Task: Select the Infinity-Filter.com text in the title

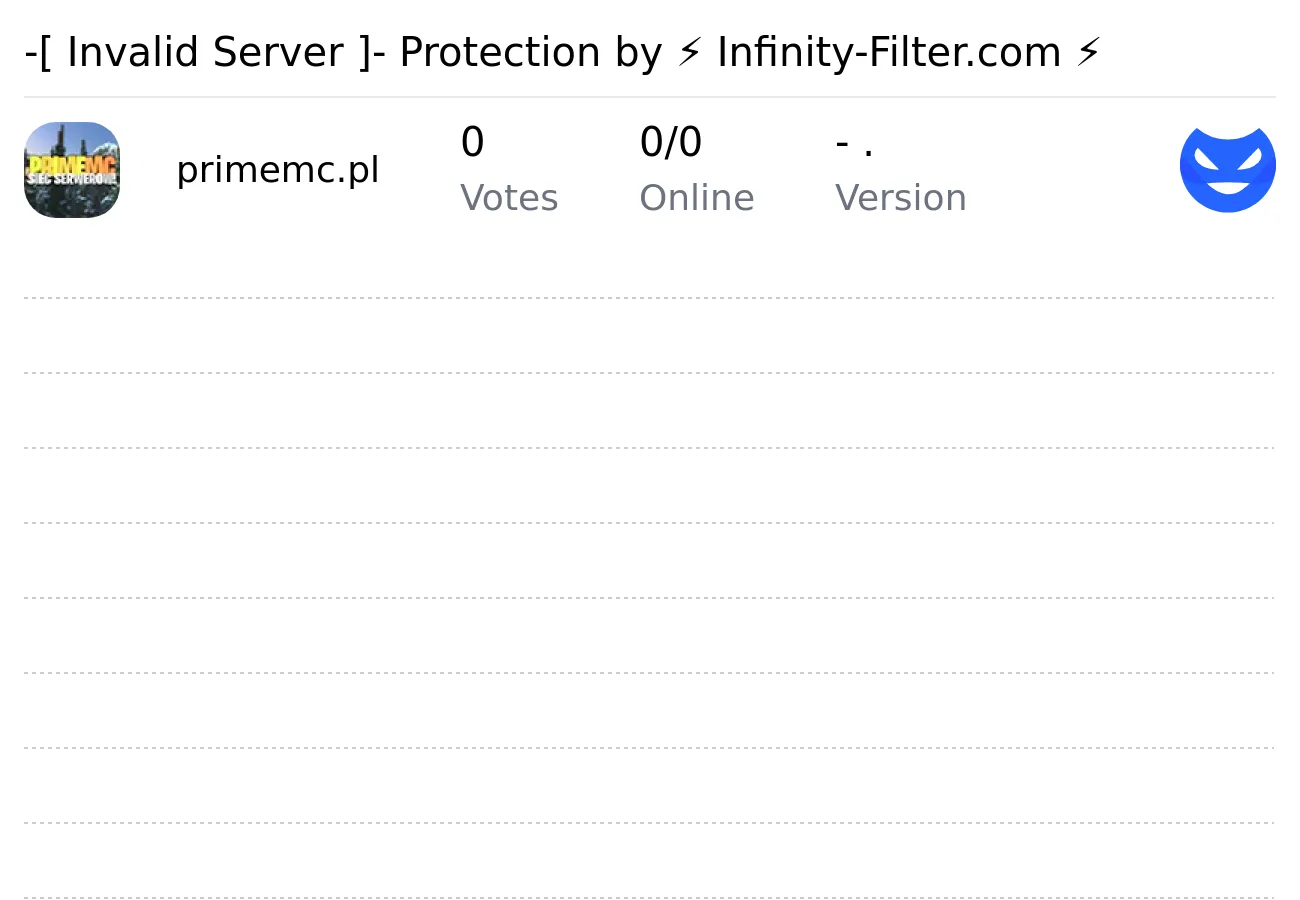Action: click(889, 52)
